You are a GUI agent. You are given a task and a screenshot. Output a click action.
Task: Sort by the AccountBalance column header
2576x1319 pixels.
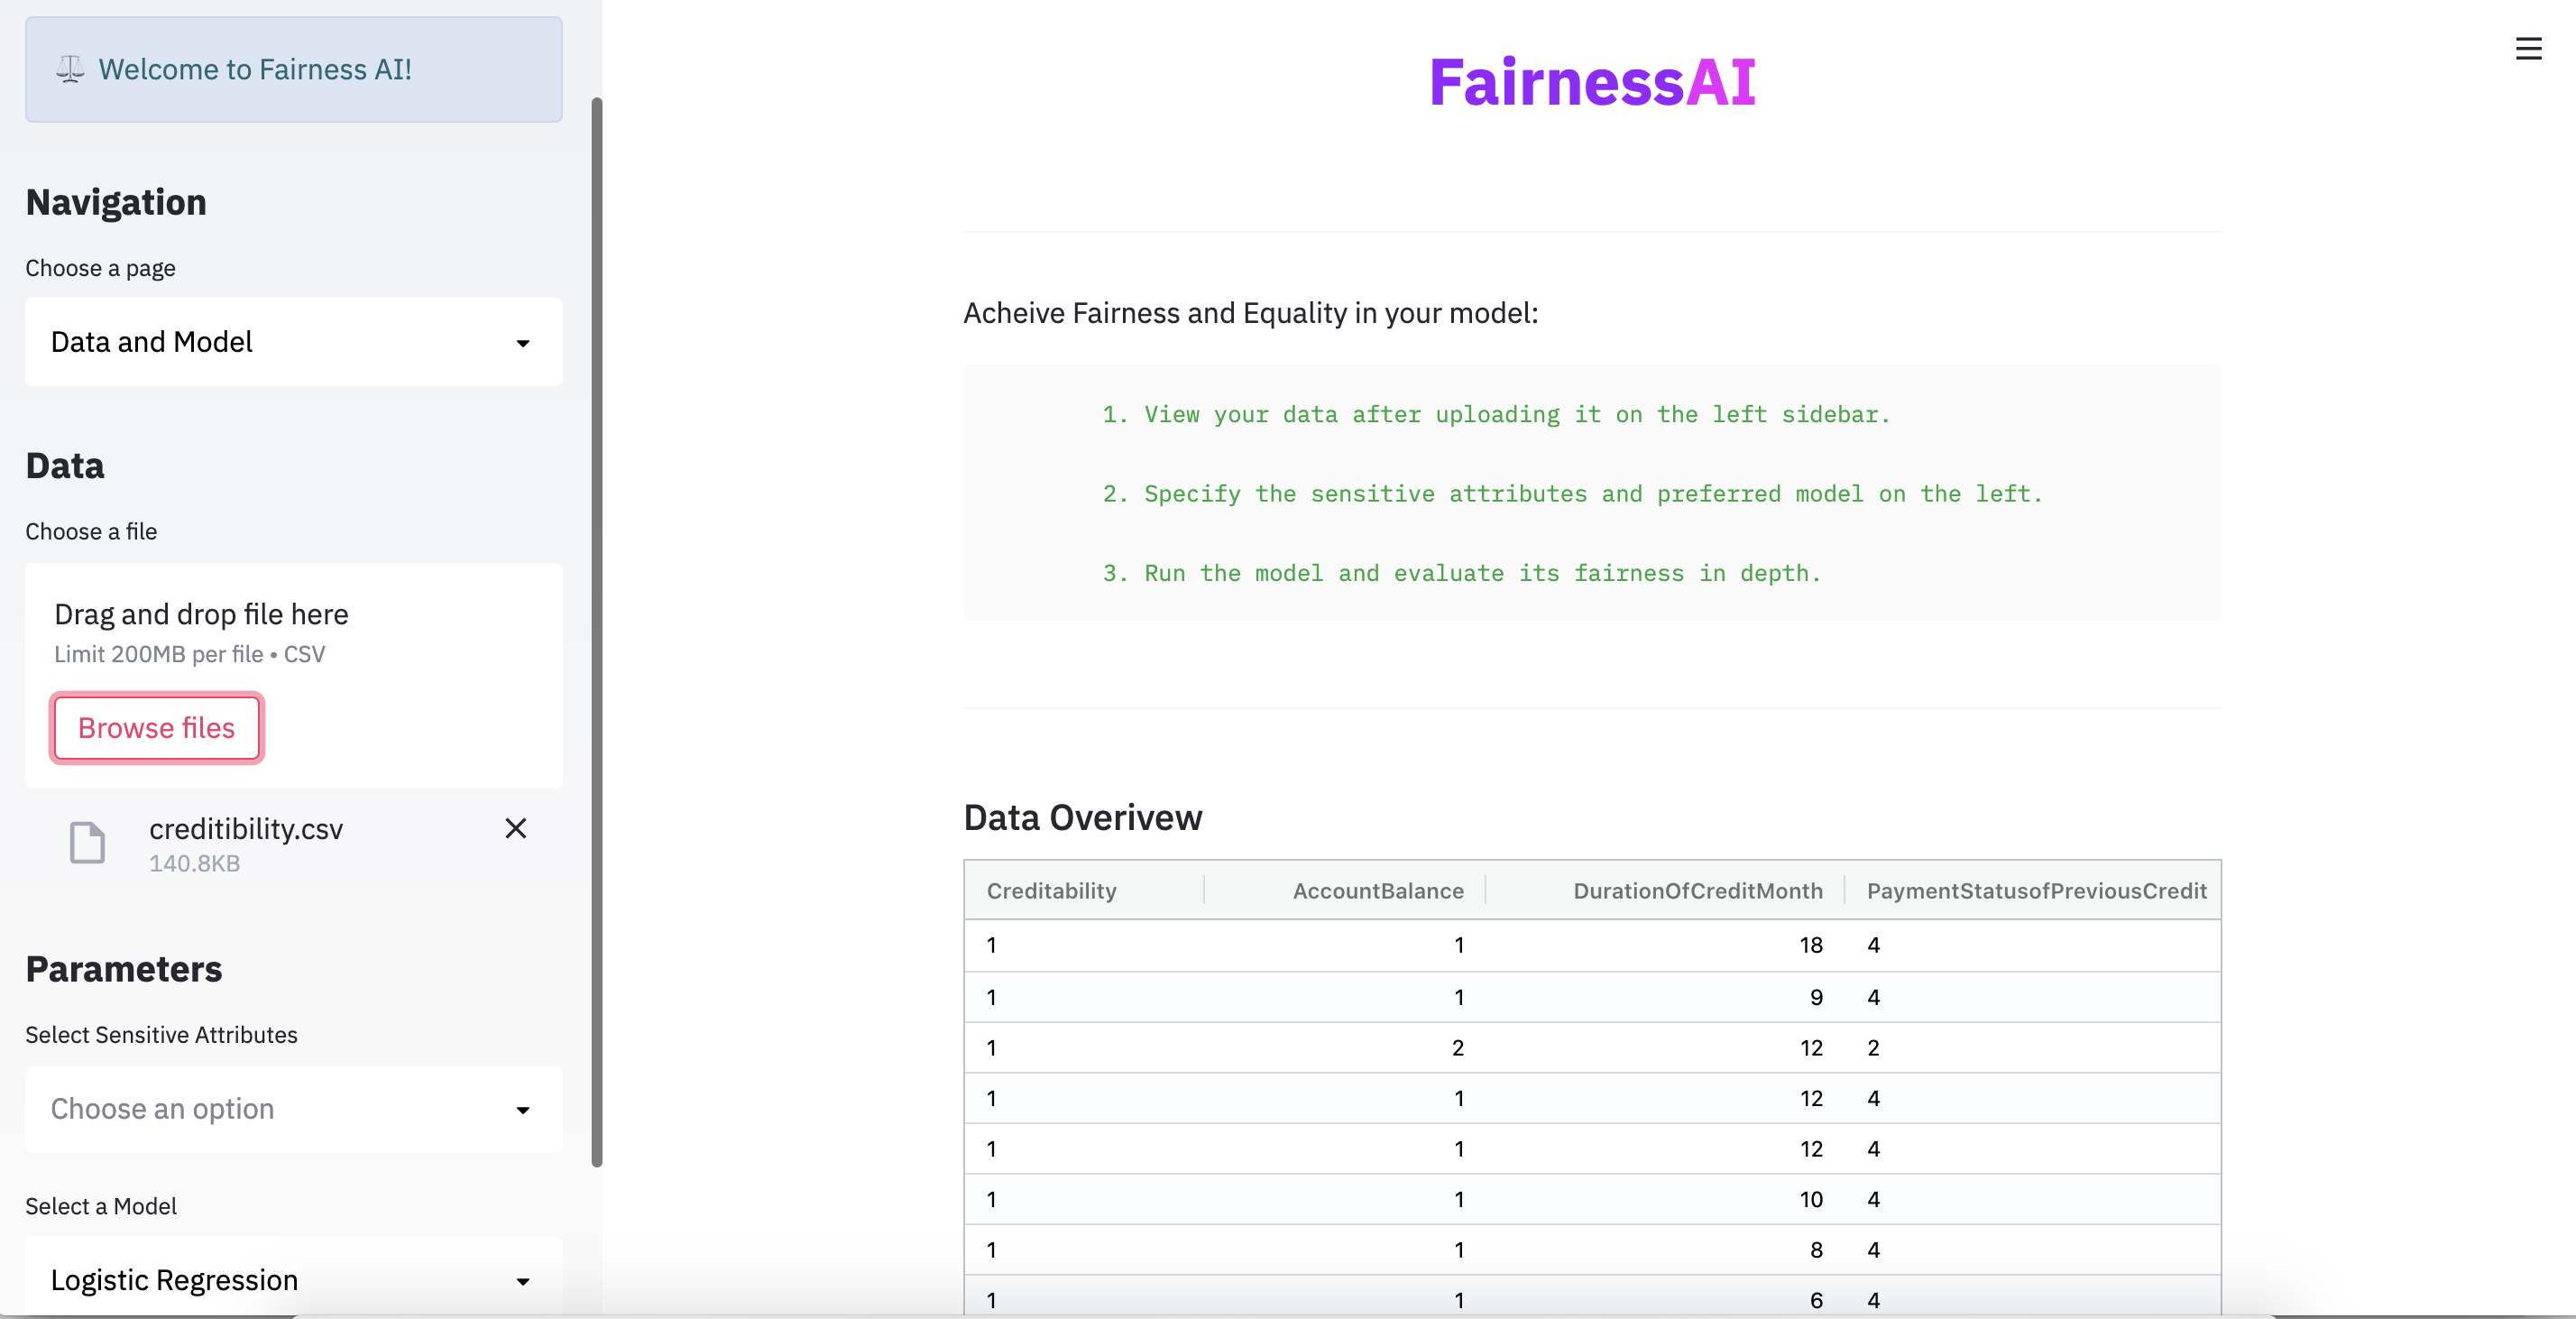coord(1377,890)
